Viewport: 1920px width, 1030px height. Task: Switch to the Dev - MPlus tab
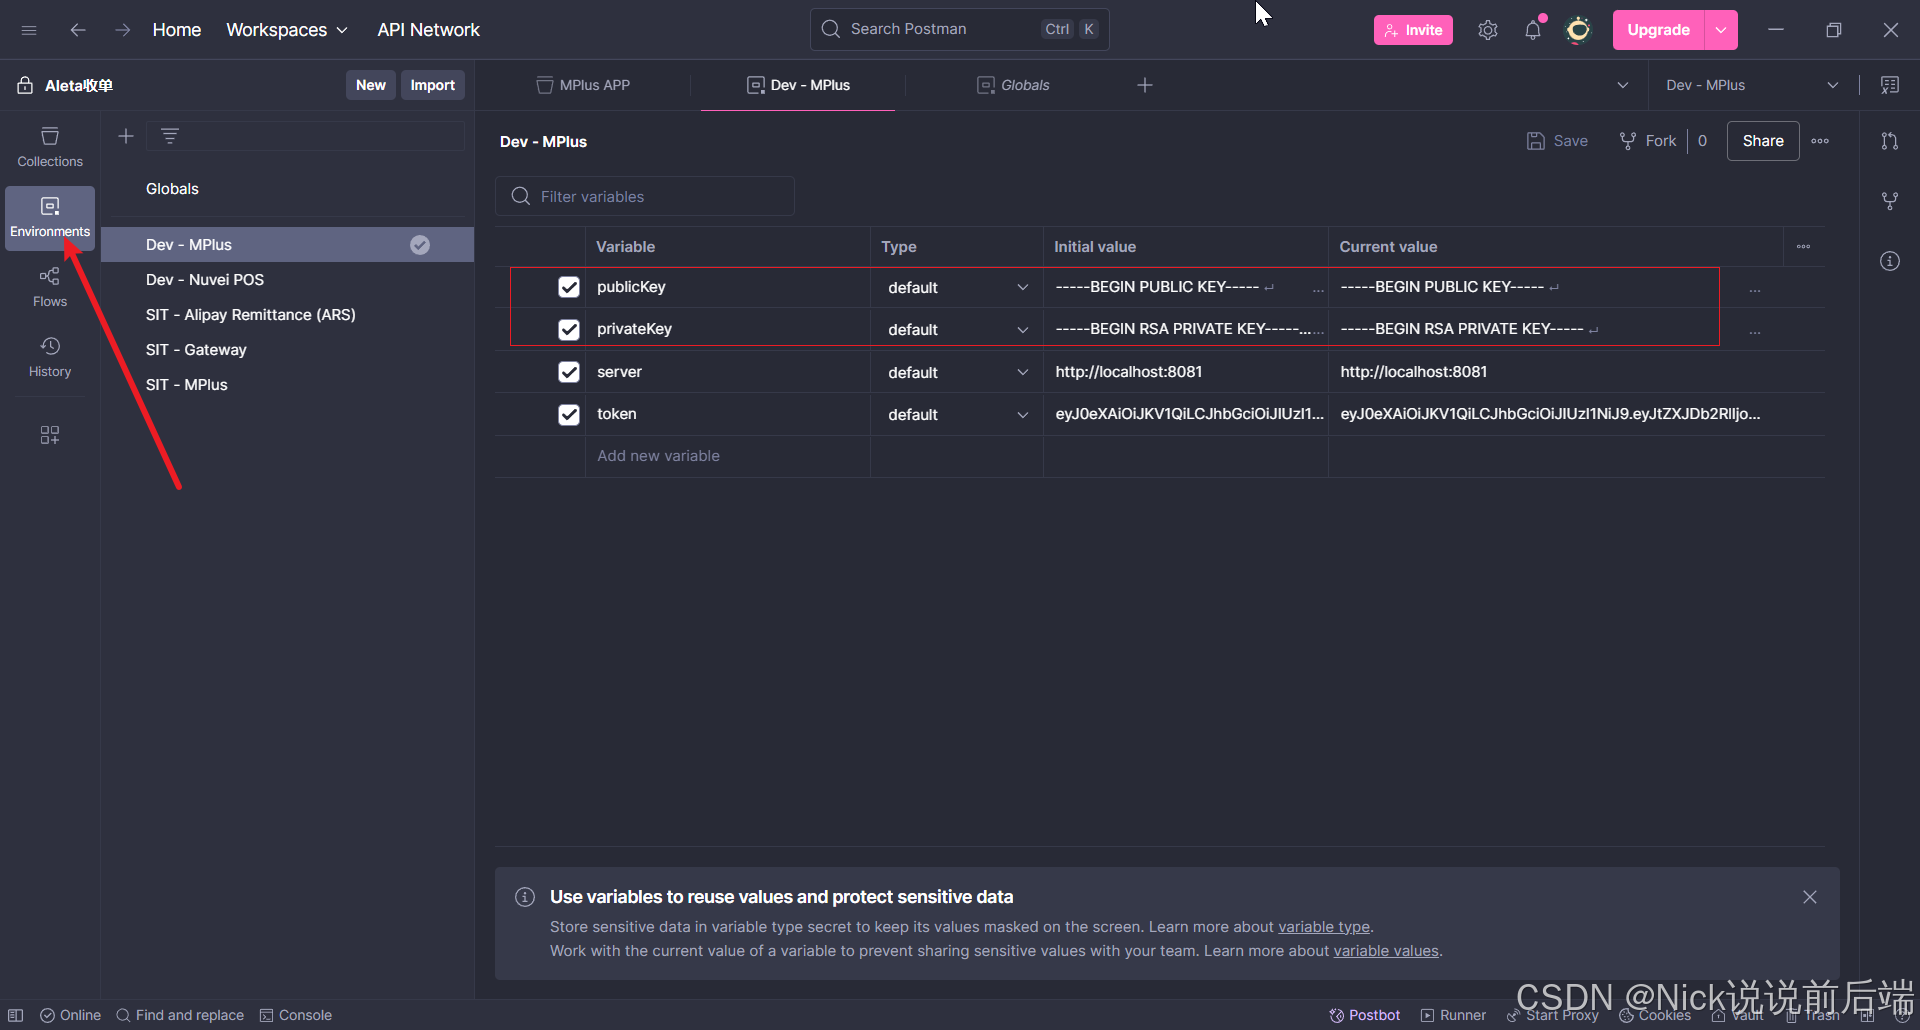[798, 85]
